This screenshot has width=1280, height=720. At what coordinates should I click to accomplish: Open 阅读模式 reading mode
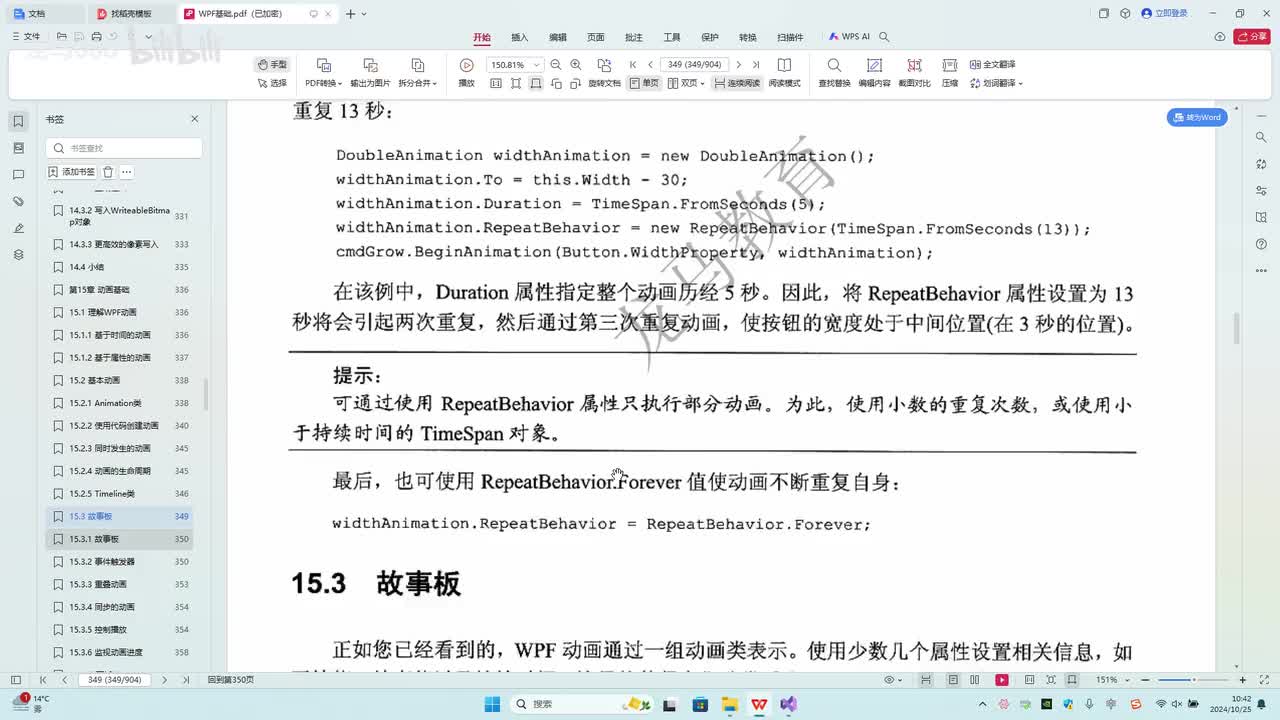tap(784, 72)
